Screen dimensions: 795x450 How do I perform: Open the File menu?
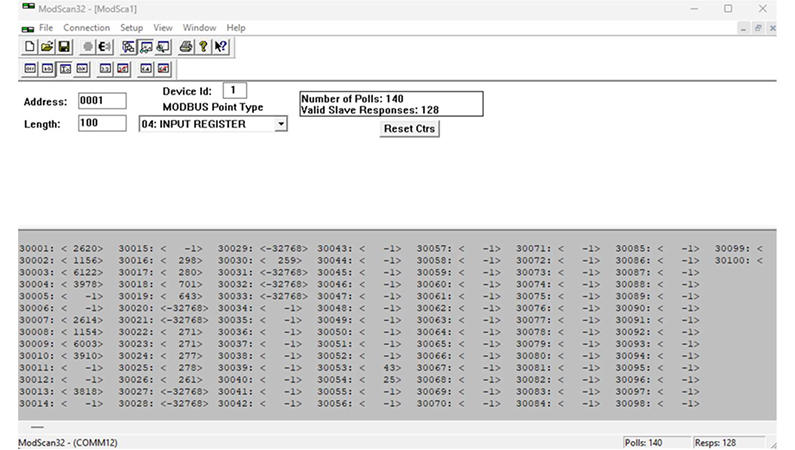click(46, 28)
